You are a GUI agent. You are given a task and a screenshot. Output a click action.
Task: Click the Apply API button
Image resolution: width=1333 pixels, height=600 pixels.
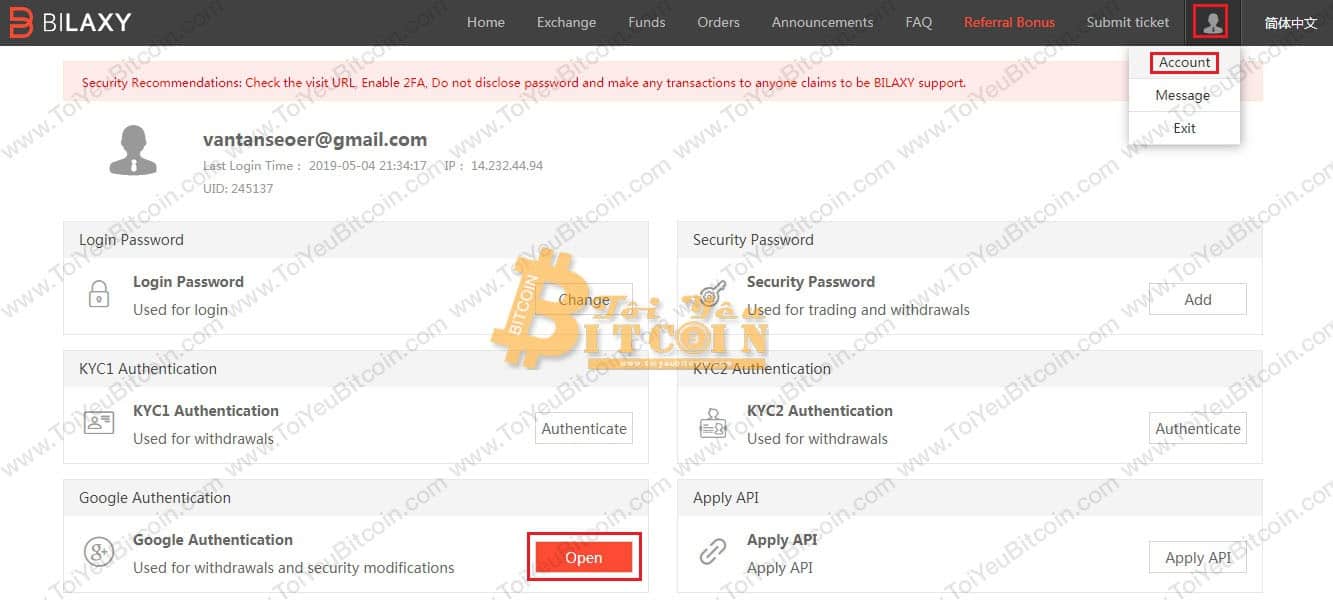[1198, 557]
